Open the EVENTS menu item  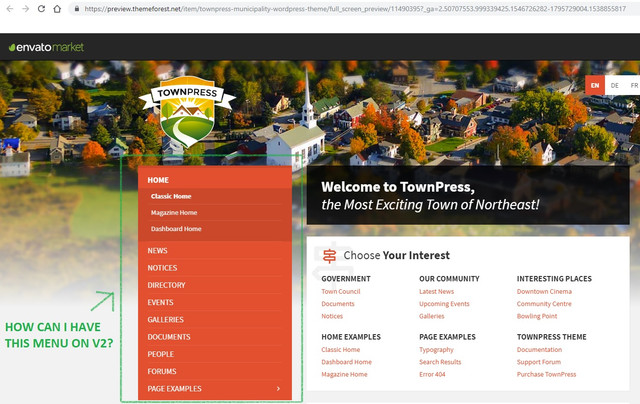coord(160,302)
